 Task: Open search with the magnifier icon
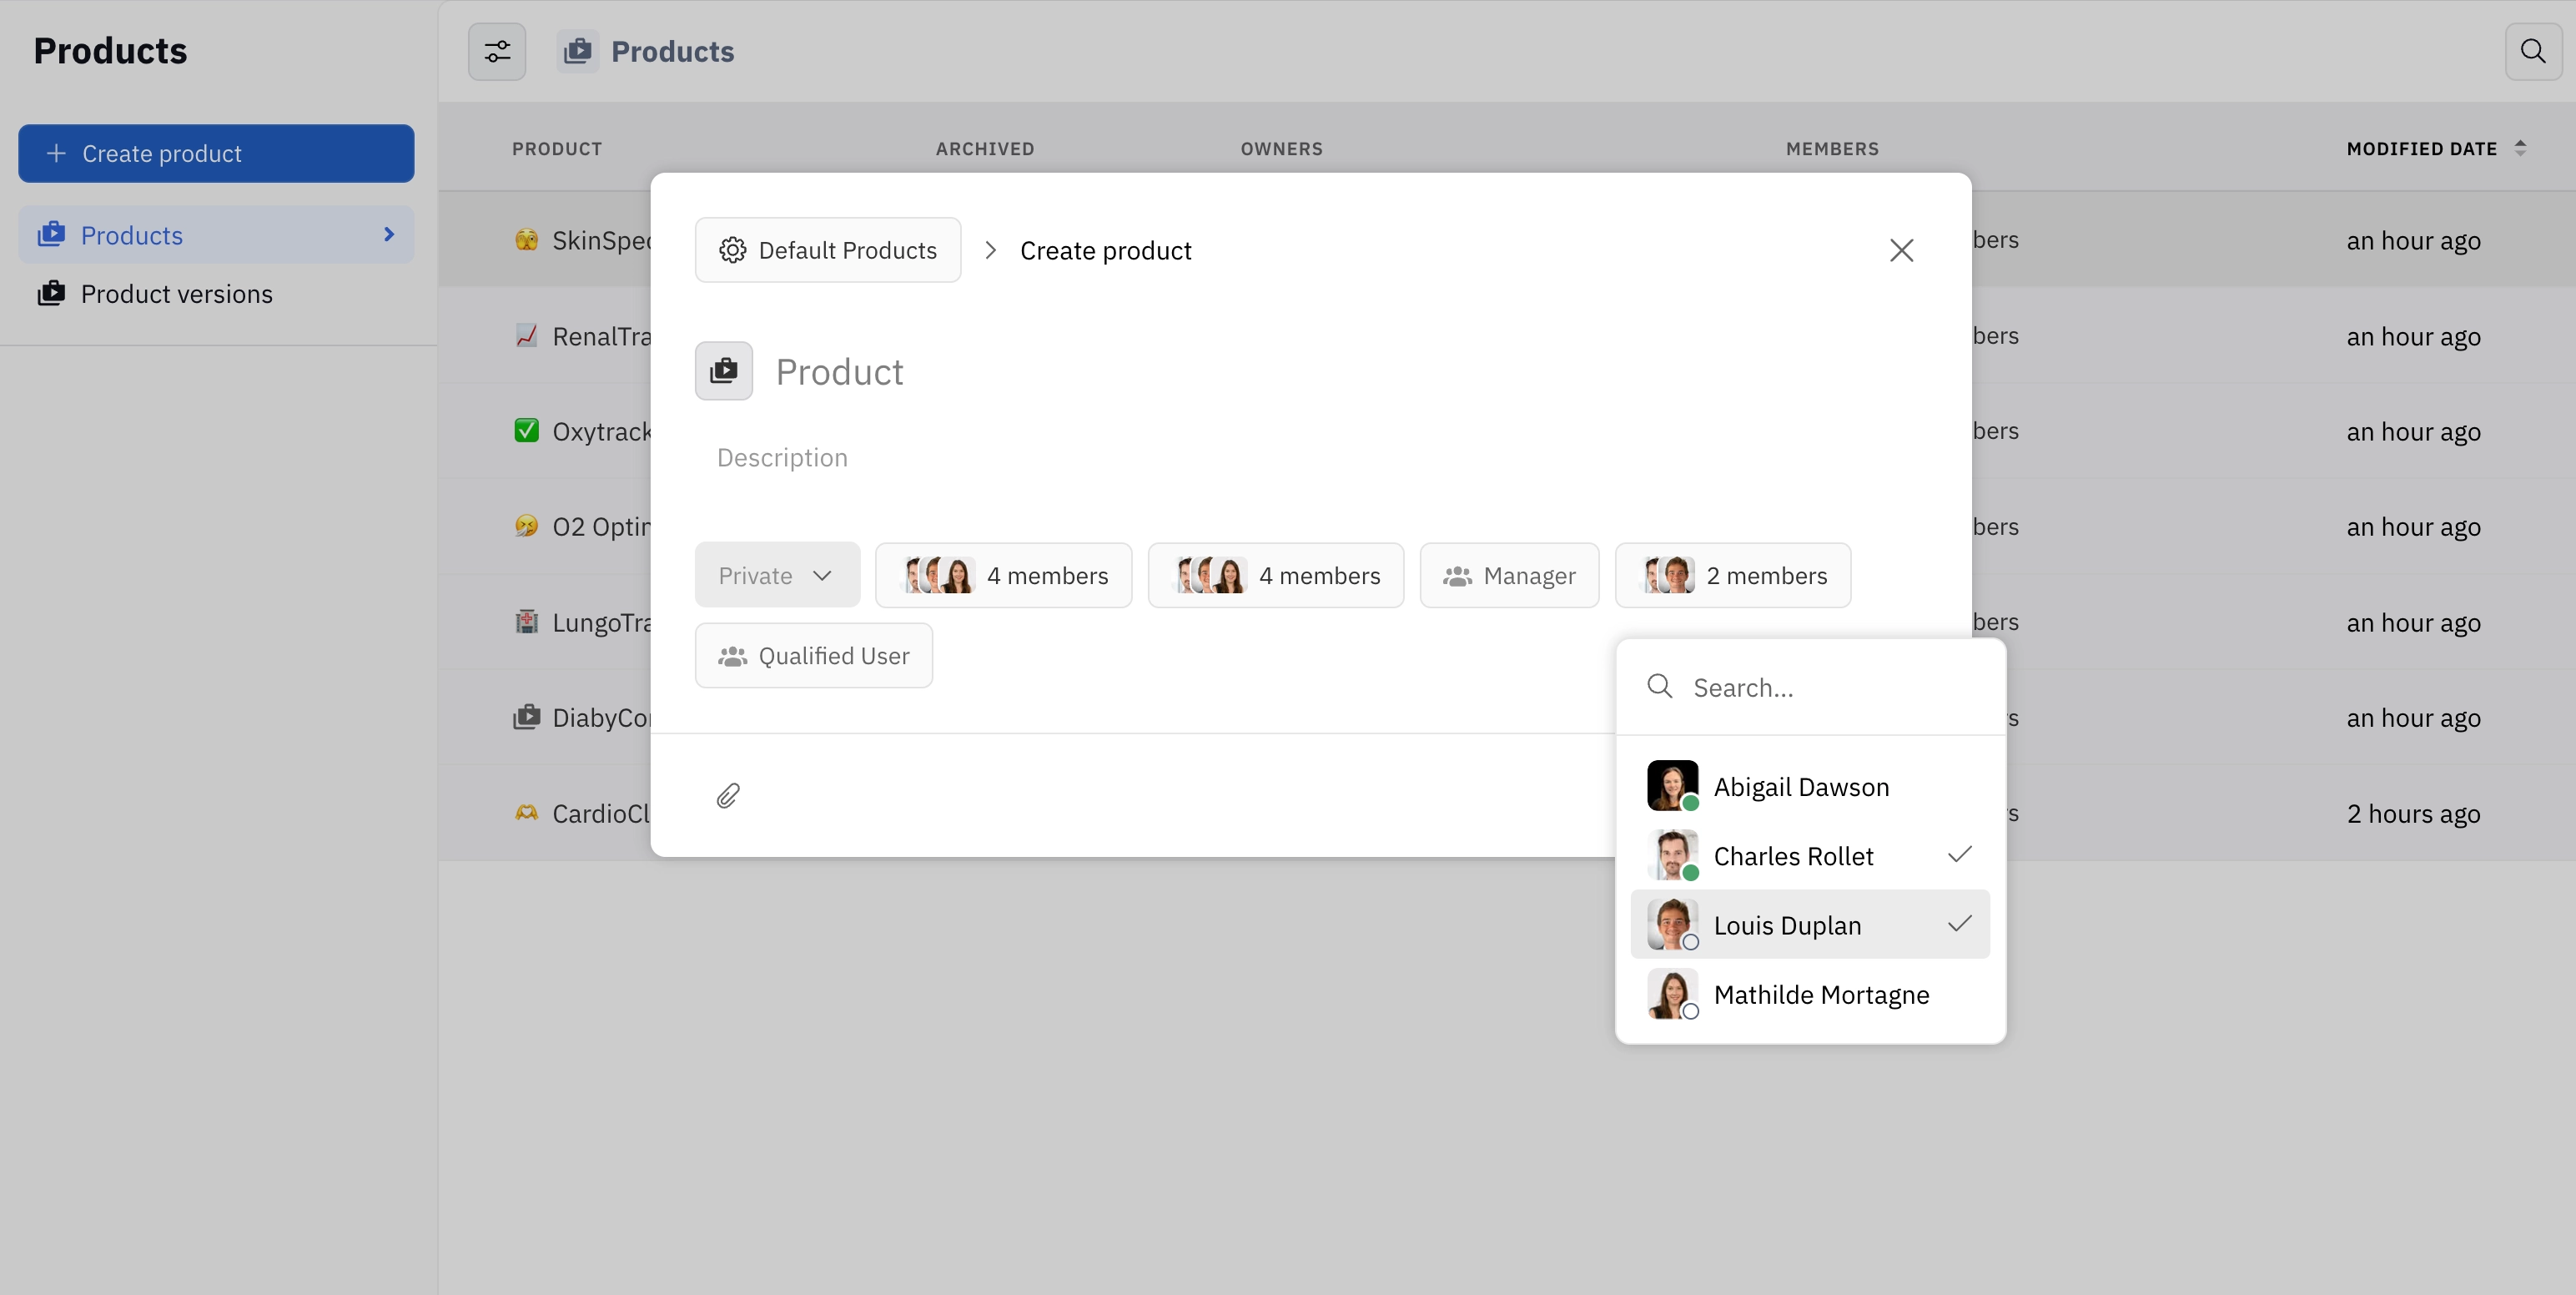tap(2533, 51)
